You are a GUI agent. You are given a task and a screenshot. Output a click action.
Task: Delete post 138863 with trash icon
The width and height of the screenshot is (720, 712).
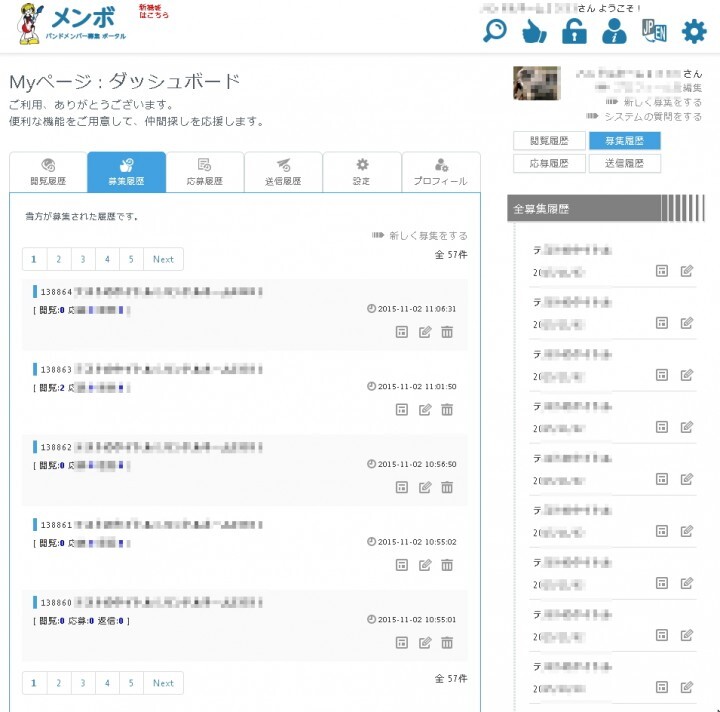(447, 409)
